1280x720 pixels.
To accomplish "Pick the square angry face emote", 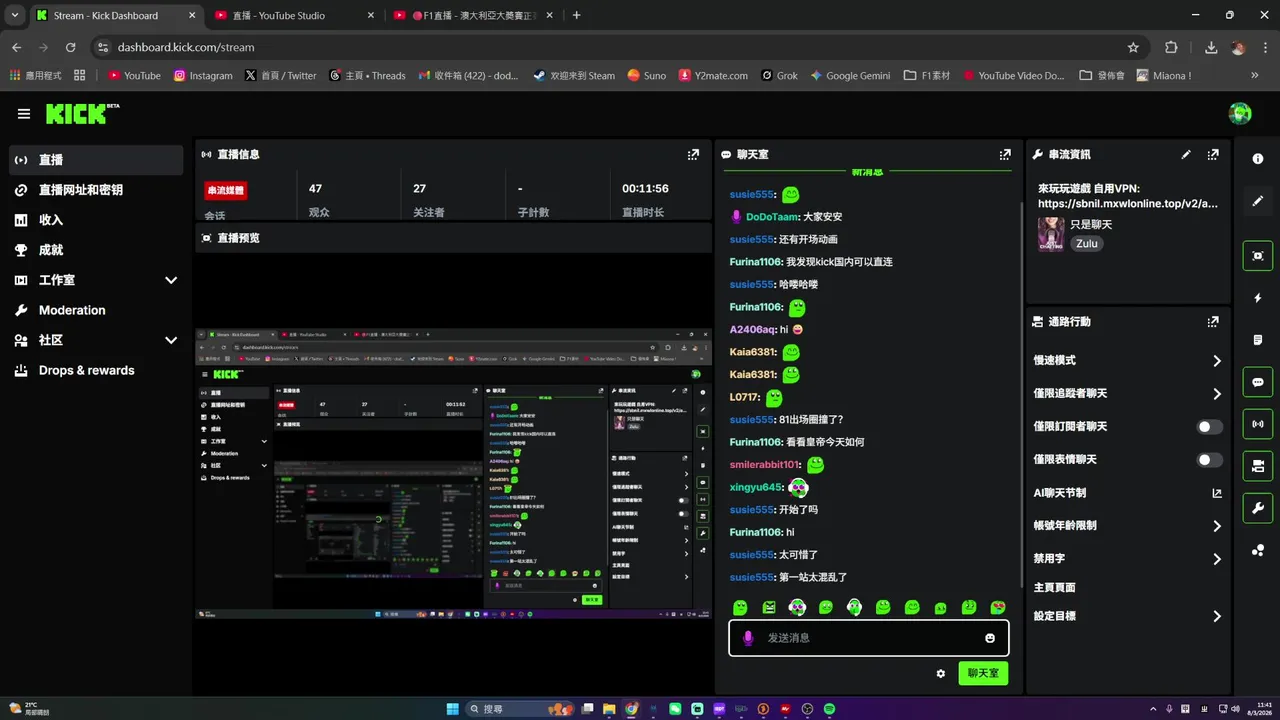I will click(769, 607).
